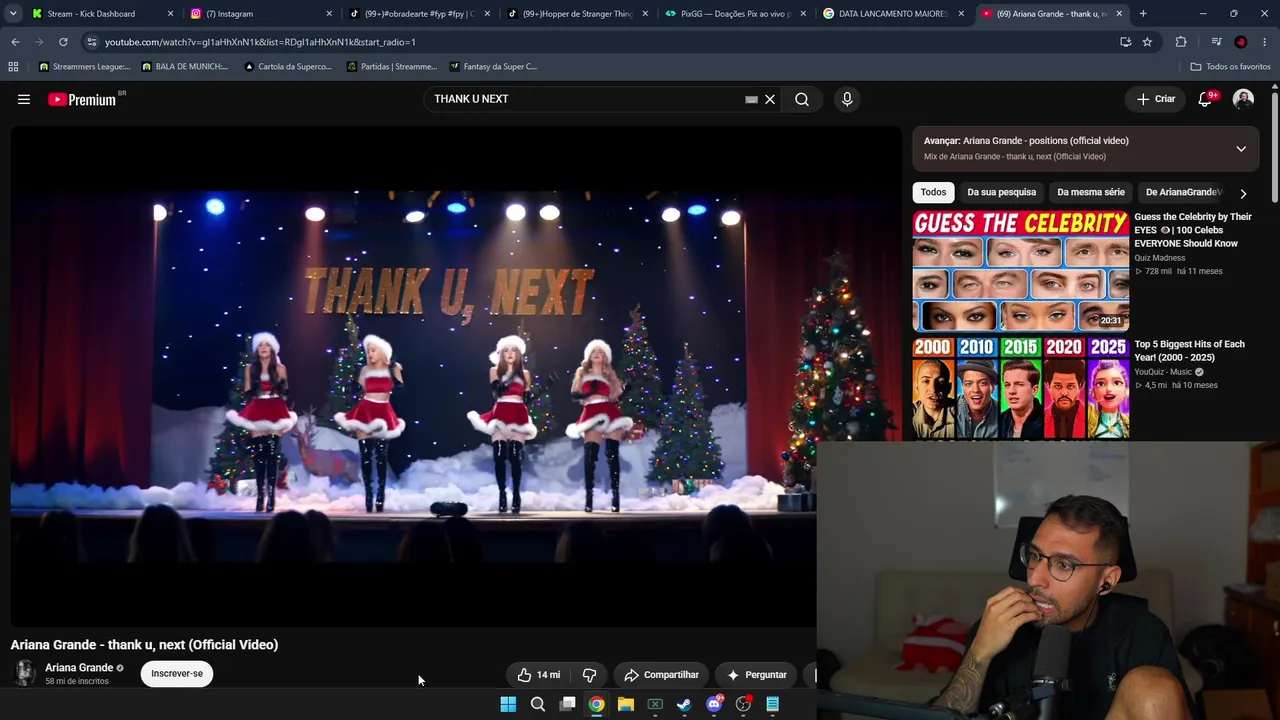Open Guess the Celebrity video thumbnail
The width and height of the screenshot is (1280, 720).
pos(1021,271)
